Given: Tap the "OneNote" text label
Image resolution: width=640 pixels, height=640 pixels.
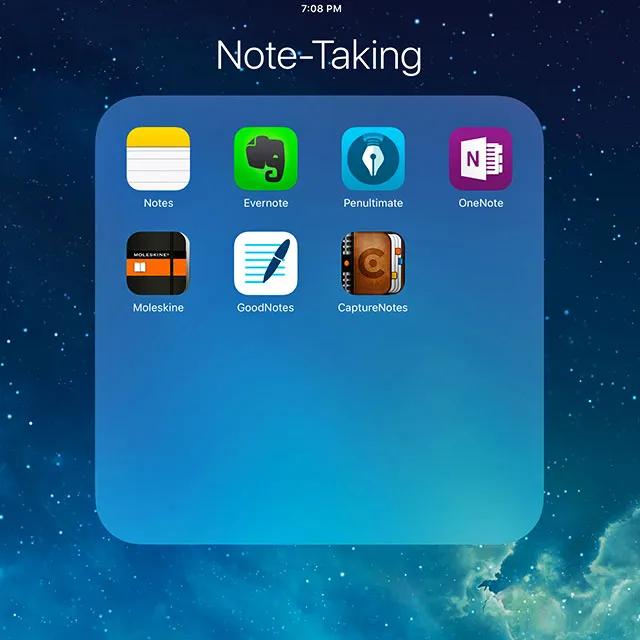Looking at the screenshot, I should pyautogui.click(x=481, y=203).
